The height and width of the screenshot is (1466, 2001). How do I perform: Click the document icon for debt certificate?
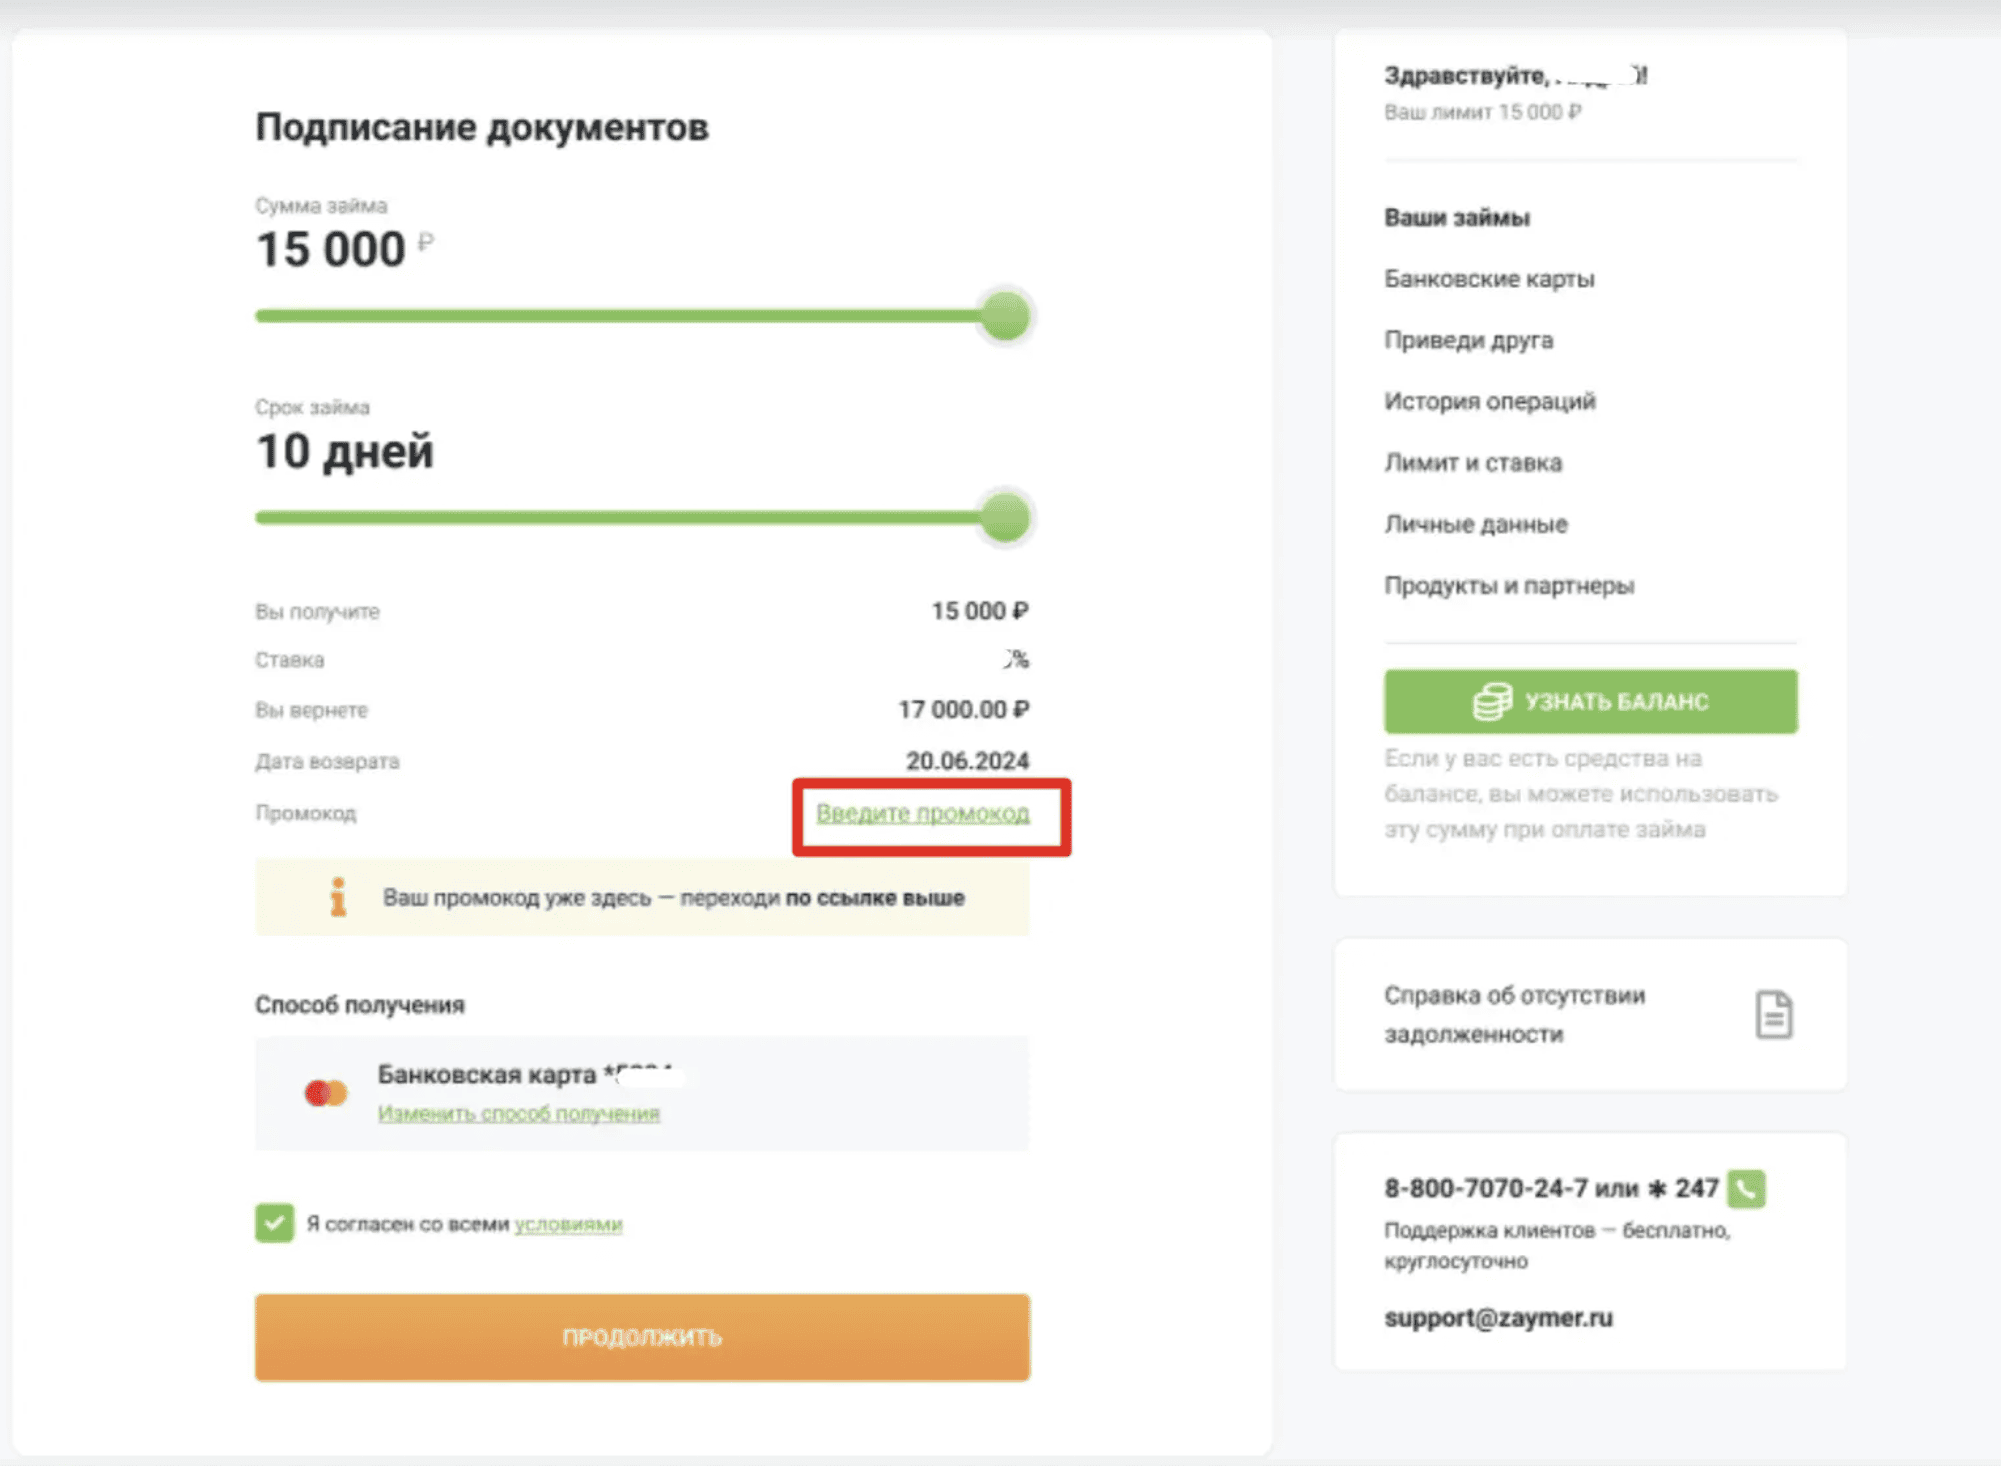1773,1014
